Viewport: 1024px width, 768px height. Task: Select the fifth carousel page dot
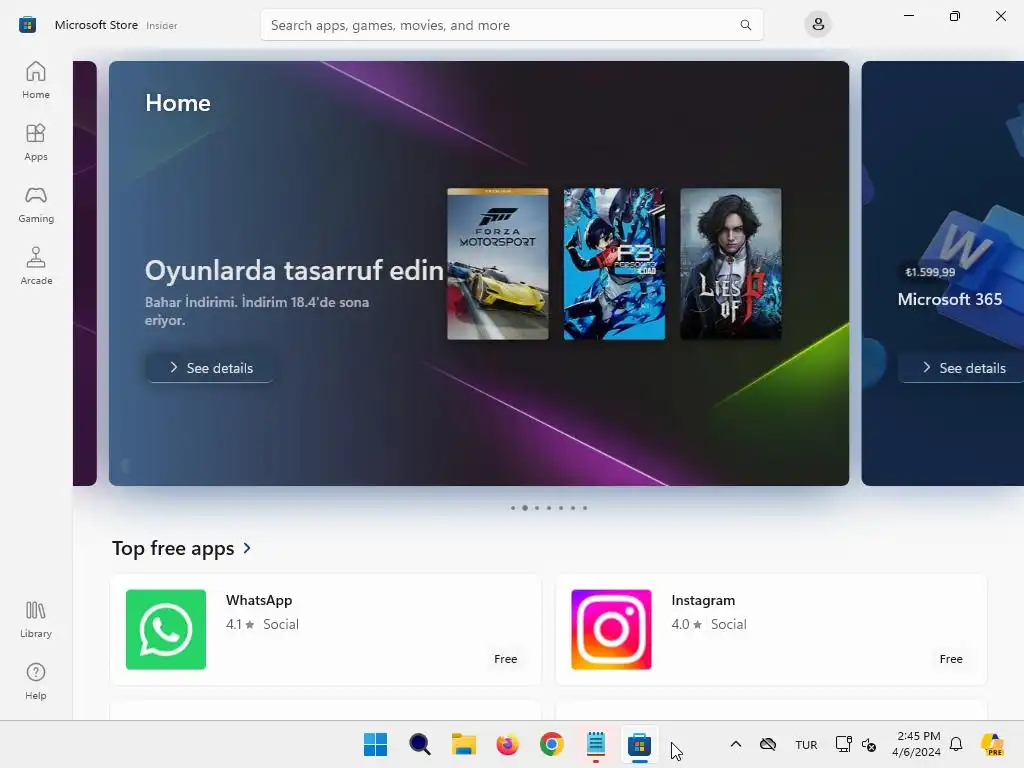pyautogui.click(x=561, y=507)
